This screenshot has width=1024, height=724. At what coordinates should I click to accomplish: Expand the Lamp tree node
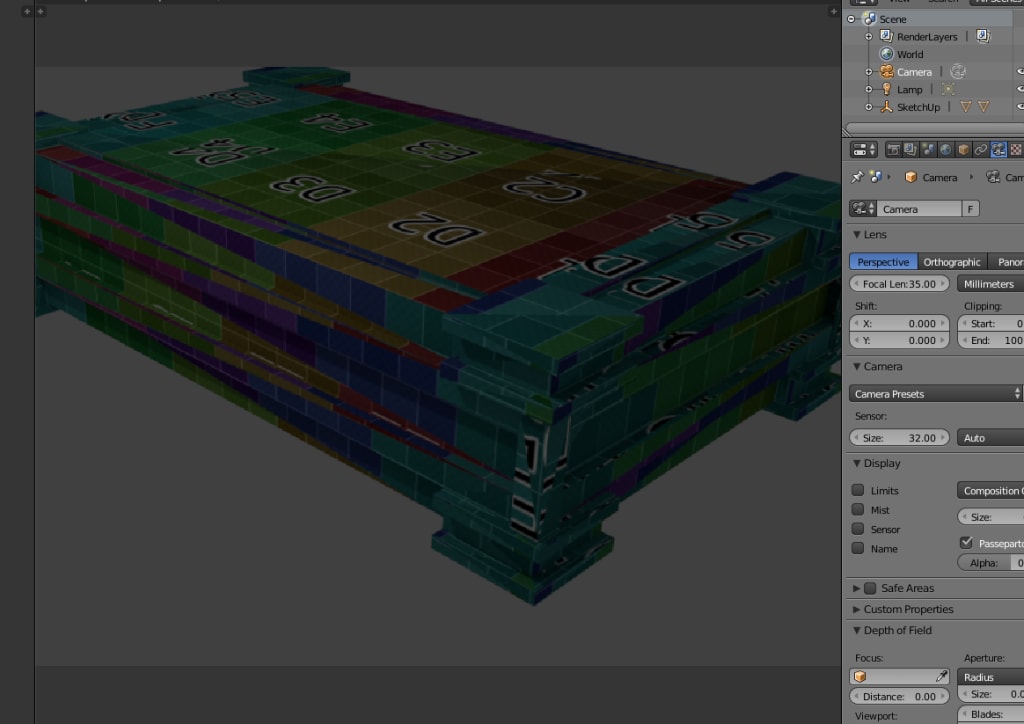click(869, 89)
